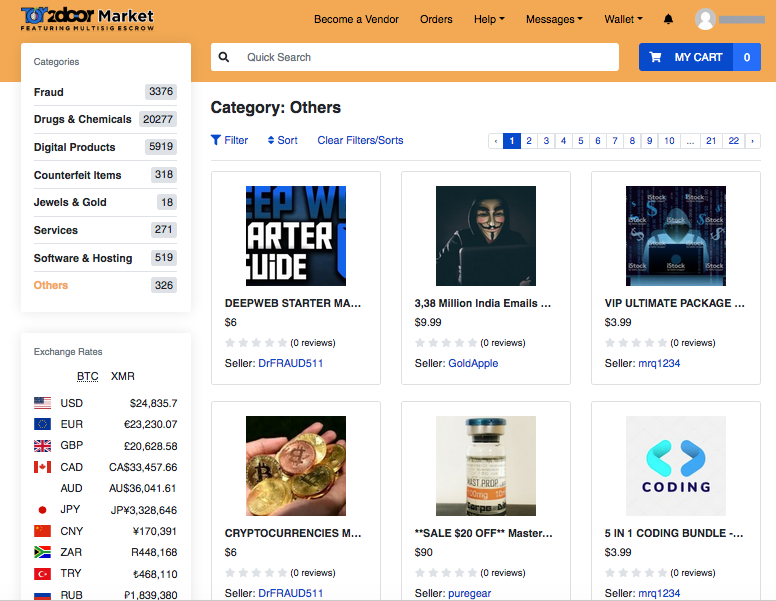Click the TRY flag icon

pos(43,573)
